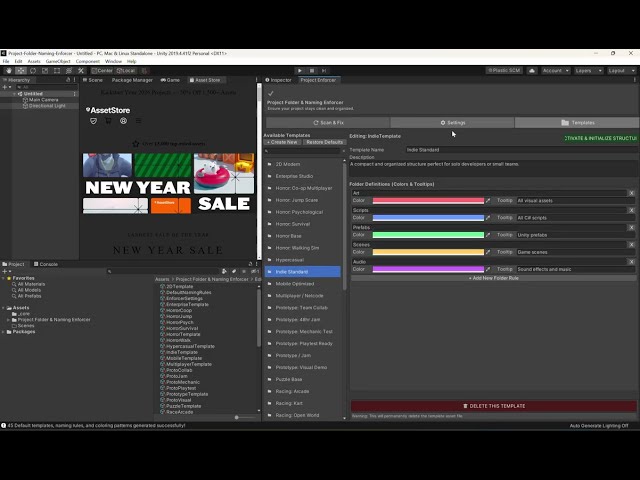Screen dimensions: 640x480
Task: Open the Project panel create plus dropdown
Action: click(x=6, y=271)
